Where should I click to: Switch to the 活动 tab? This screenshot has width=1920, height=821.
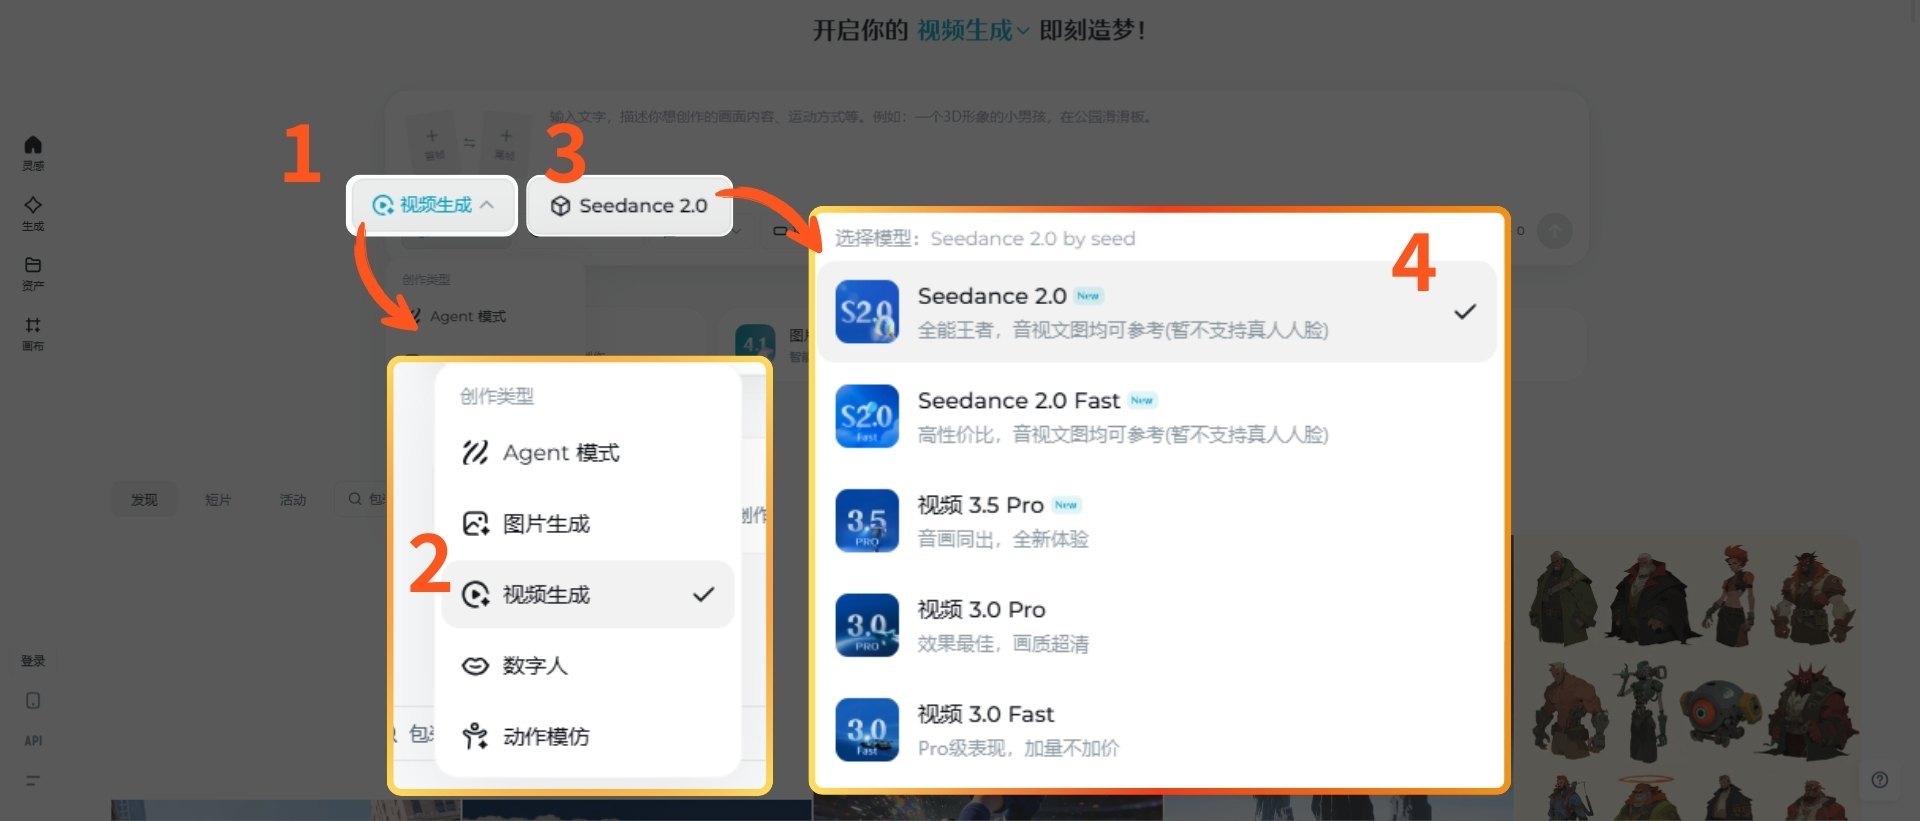tap(293, 499)
